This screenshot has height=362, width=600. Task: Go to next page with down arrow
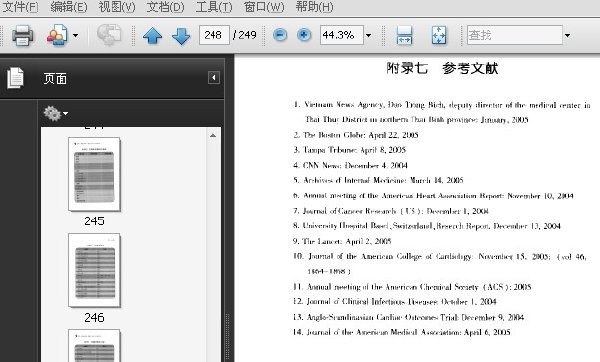(181, 36)
